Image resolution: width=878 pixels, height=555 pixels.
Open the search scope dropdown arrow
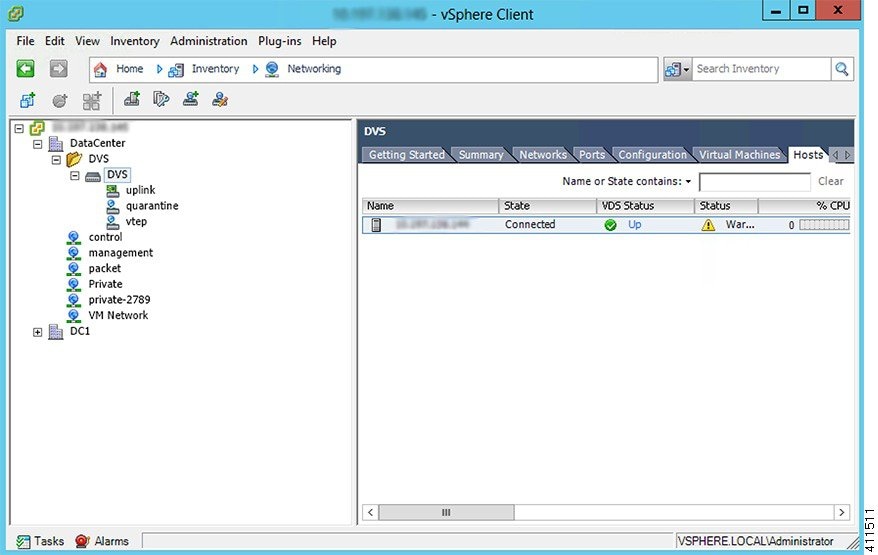[686, 69]
